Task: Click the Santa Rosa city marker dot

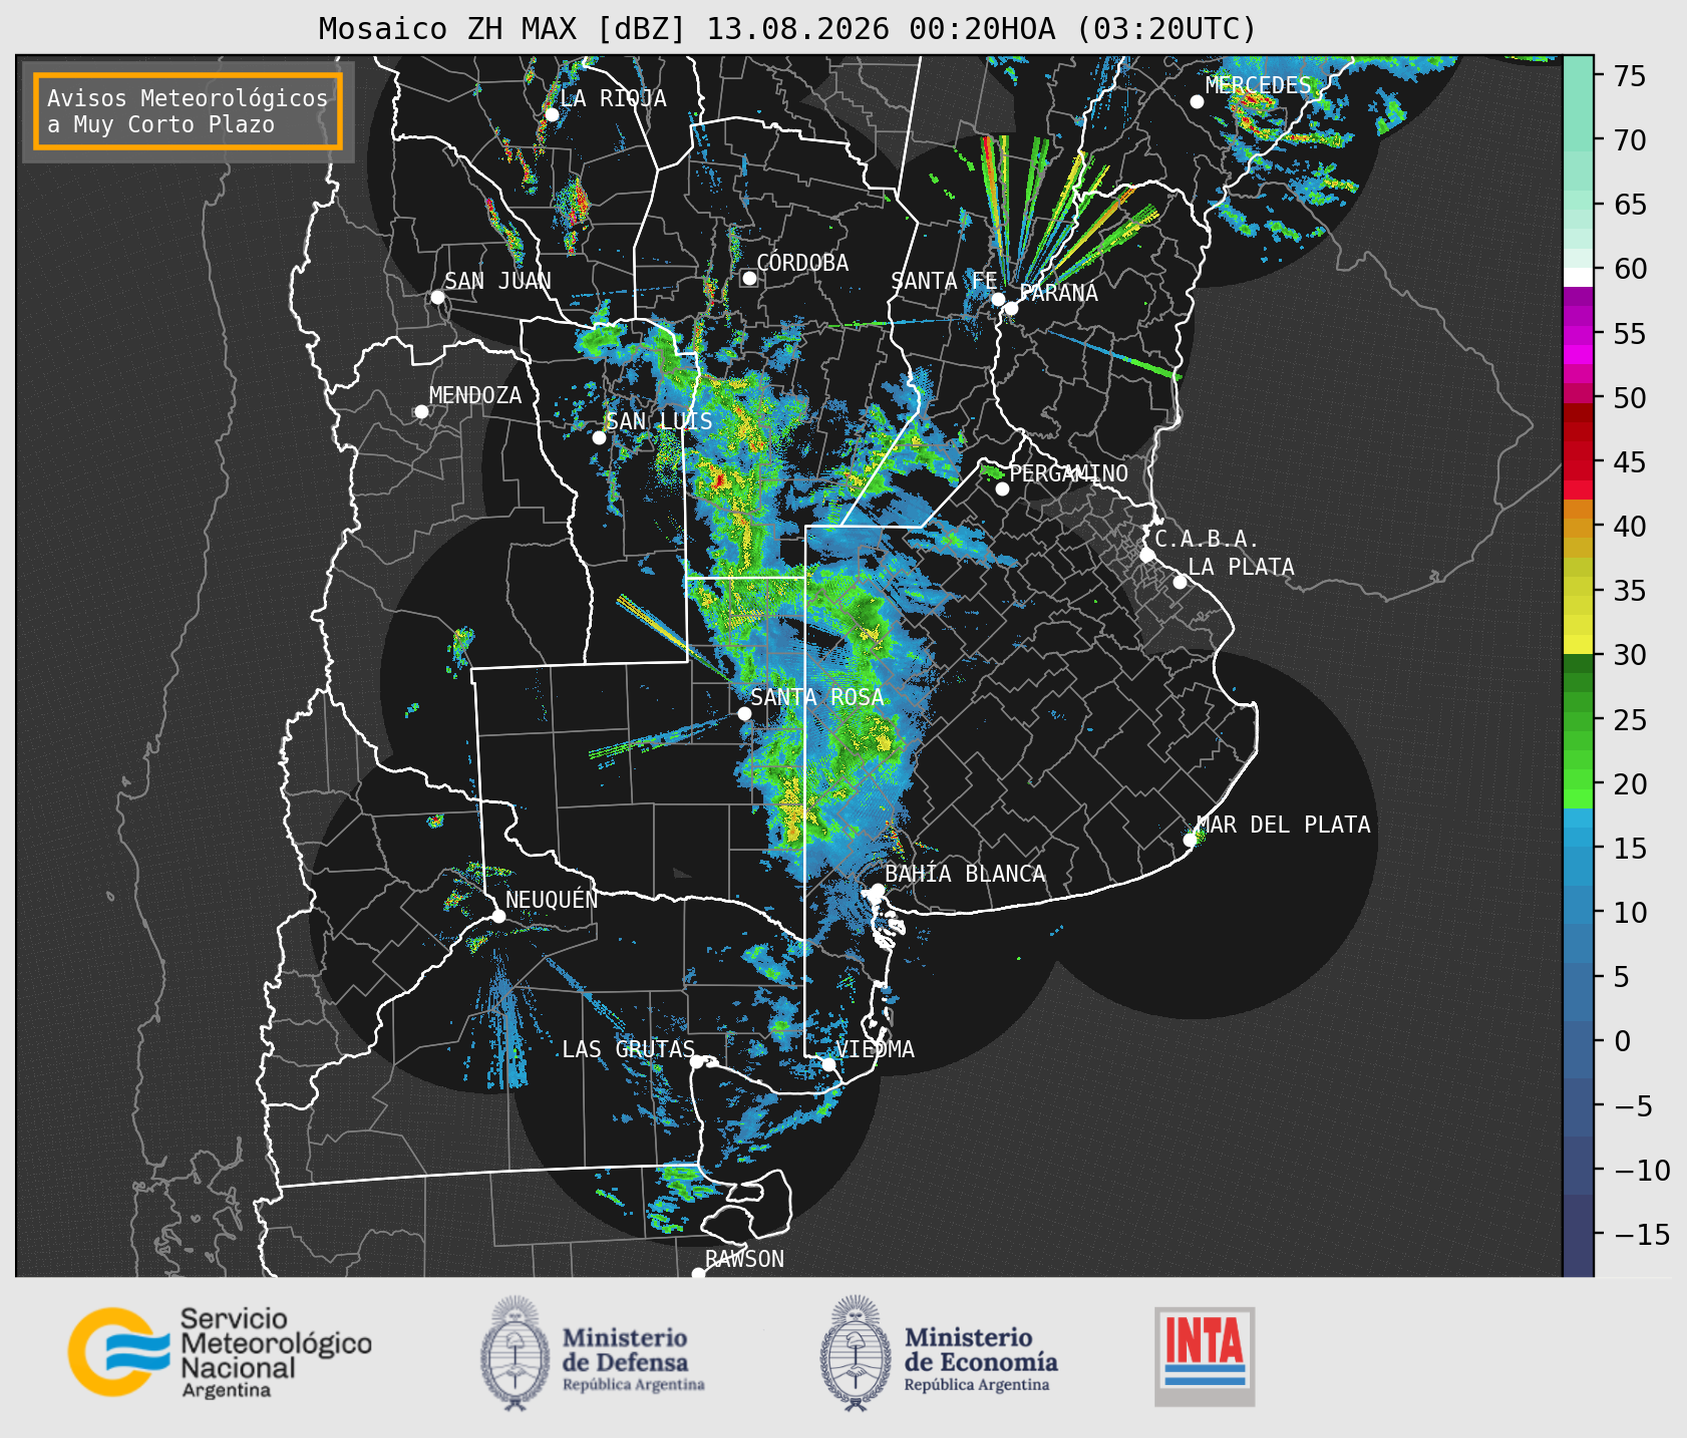Action: (x=744, y=713)
